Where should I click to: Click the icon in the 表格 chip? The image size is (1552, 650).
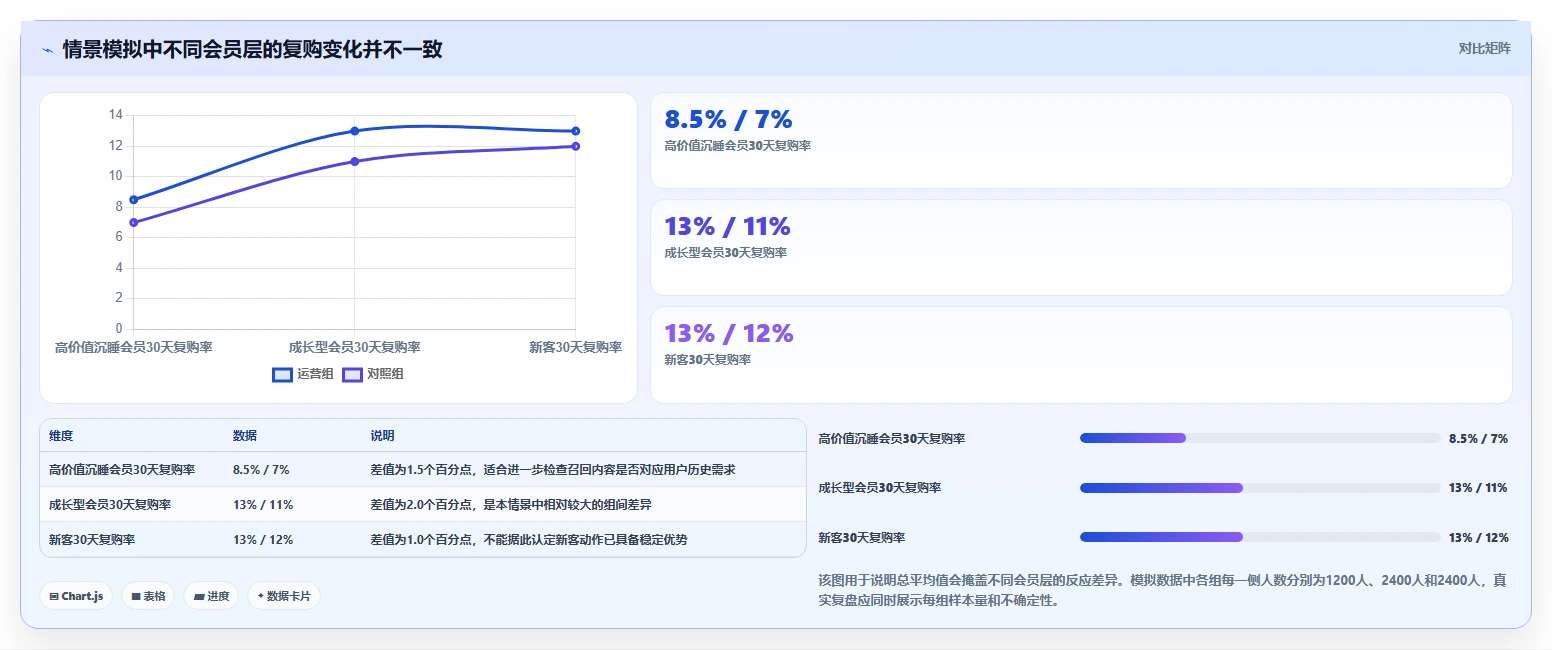(x=136, y=597)
